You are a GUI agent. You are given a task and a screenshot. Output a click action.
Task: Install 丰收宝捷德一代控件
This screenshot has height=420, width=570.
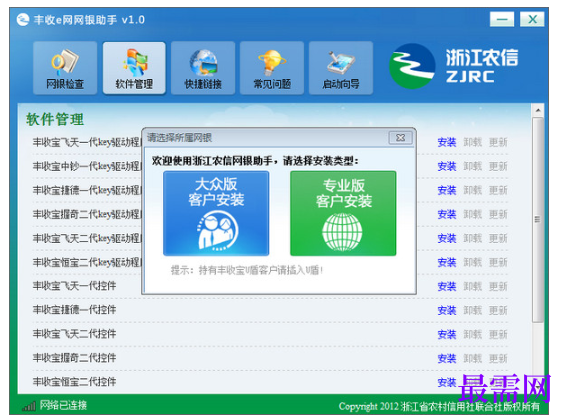tap(447, 310)
